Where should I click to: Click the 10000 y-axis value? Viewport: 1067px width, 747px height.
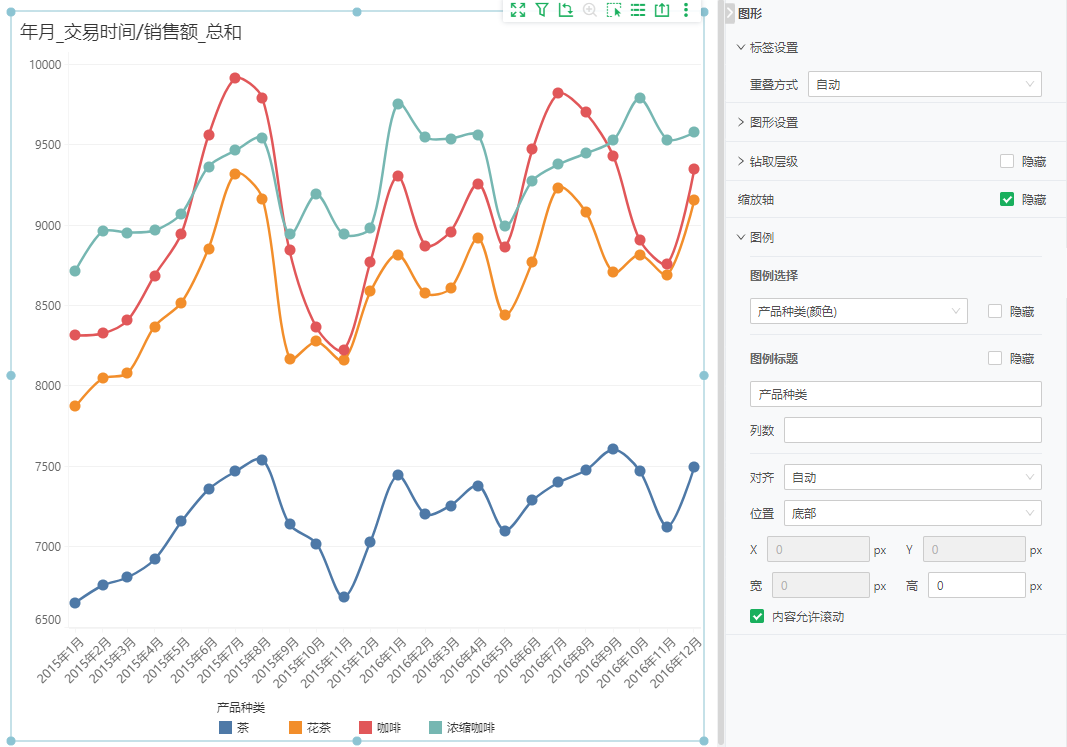(45, 65)
